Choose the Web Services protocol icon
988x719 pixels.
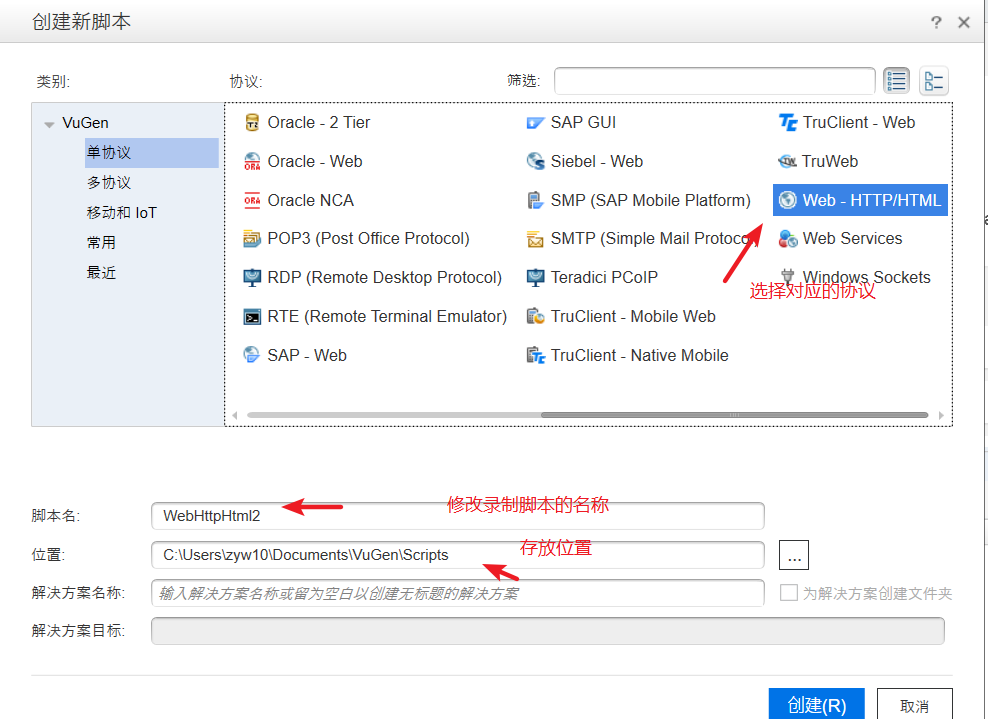788,239
